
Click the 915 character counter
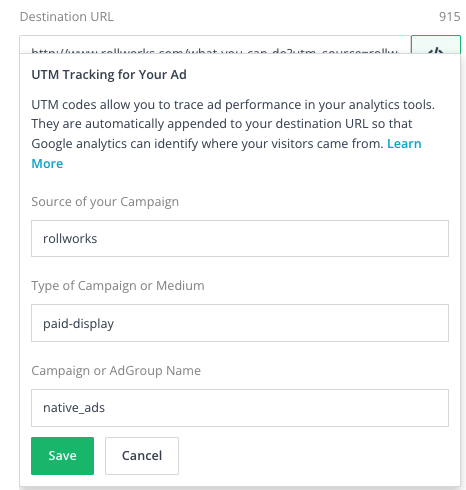pos(450,16)
